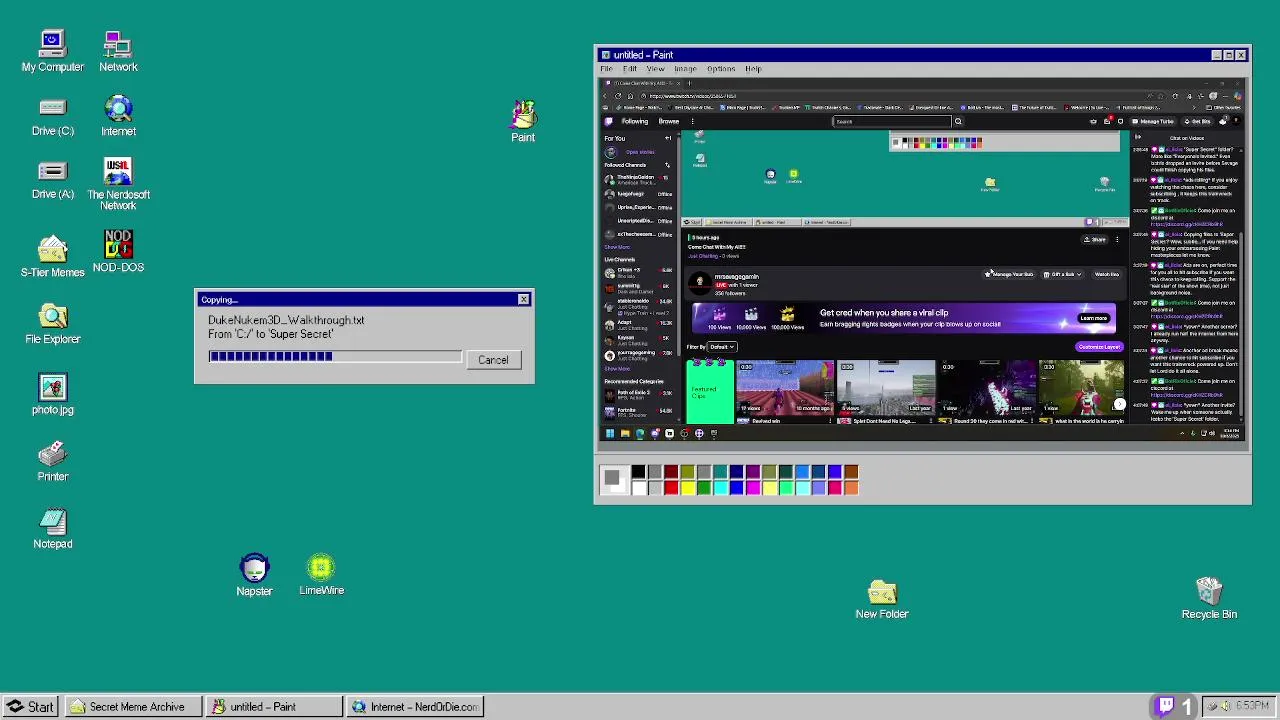Select the Drive (A:) floppy icon
The width and height of the screenshot is (1280, 720).
click(52, 180)
